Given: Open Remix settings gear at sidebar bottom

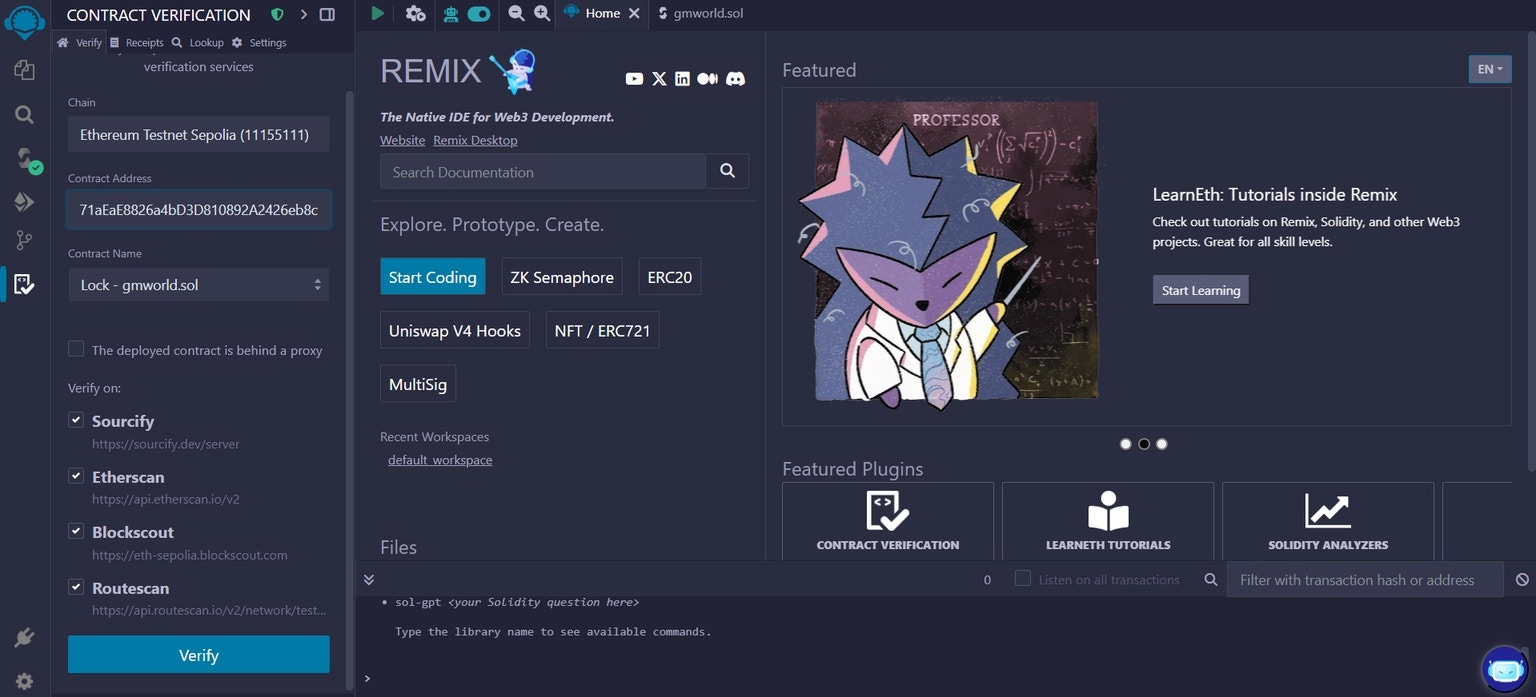Looking at the screenshot, I should (x=24, y=681).
